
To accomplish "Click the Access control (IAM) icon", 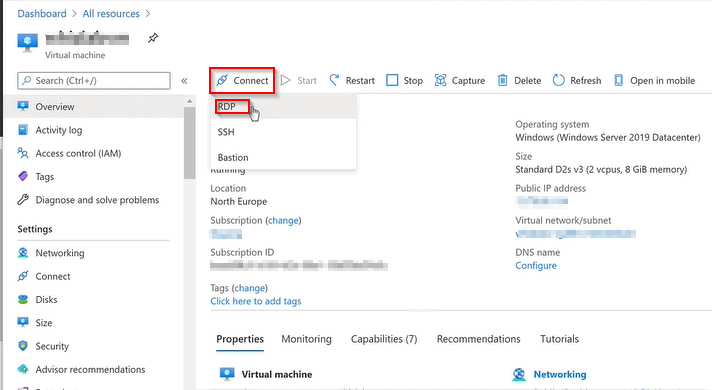I will coord(23,153).
